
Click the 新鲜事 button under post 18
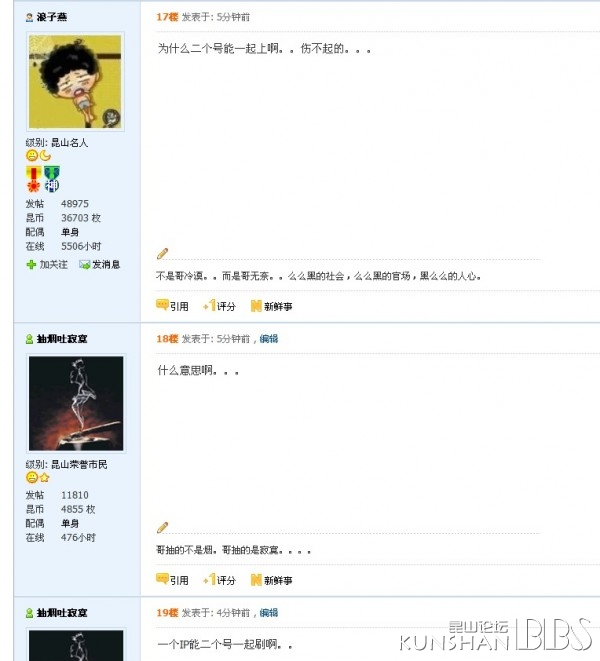272,580
